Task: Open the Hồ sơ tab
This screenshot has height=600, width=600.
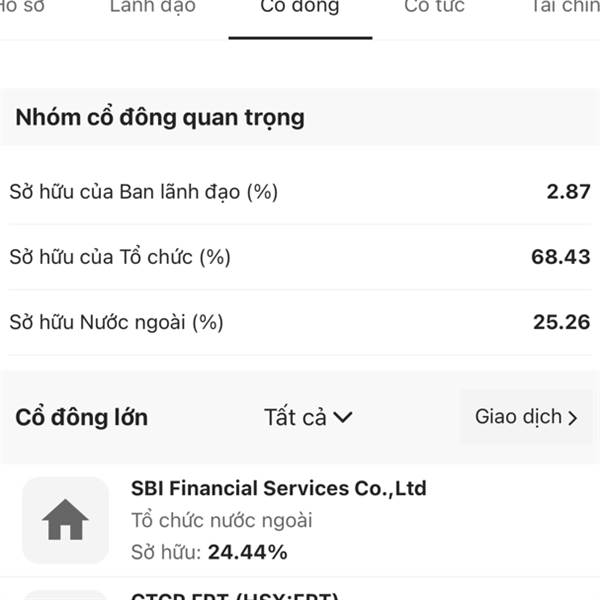Action: 22,6
